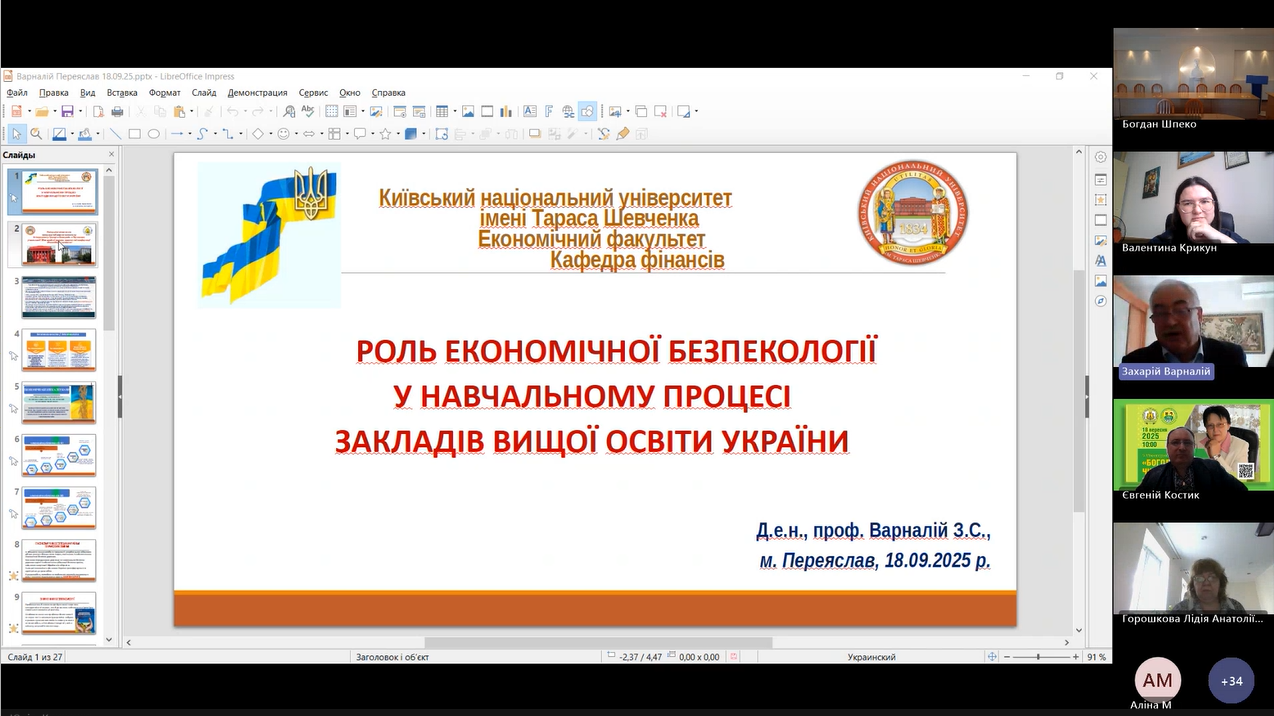Select slide 5 thumbnail in the panel
Screen dimensions: 1274x716
[x=59, y=402]
